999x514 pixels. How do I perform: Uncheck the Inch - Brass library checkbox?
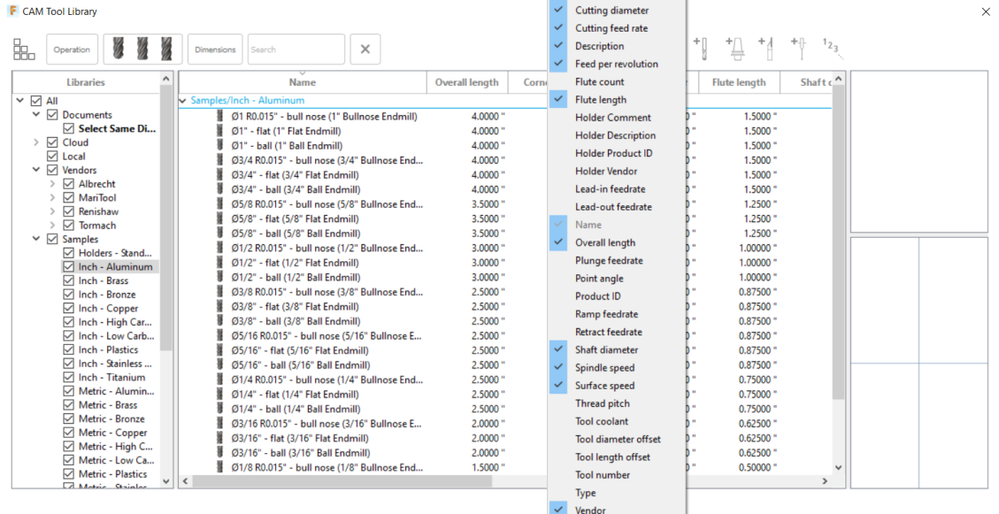(x=69, y=281)
